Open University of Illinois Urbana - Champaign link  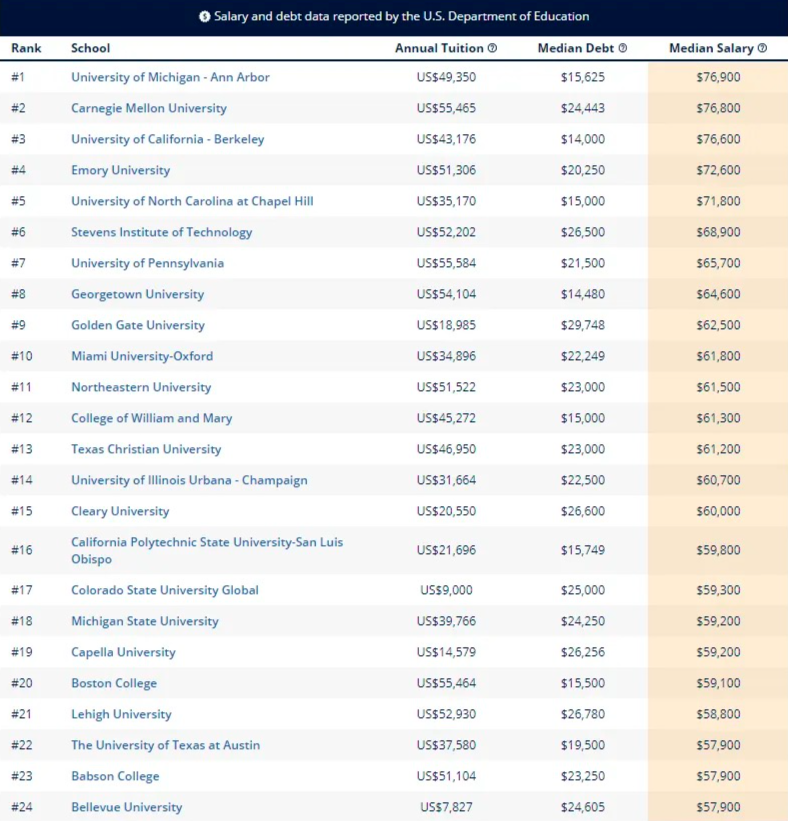[189, 480]
